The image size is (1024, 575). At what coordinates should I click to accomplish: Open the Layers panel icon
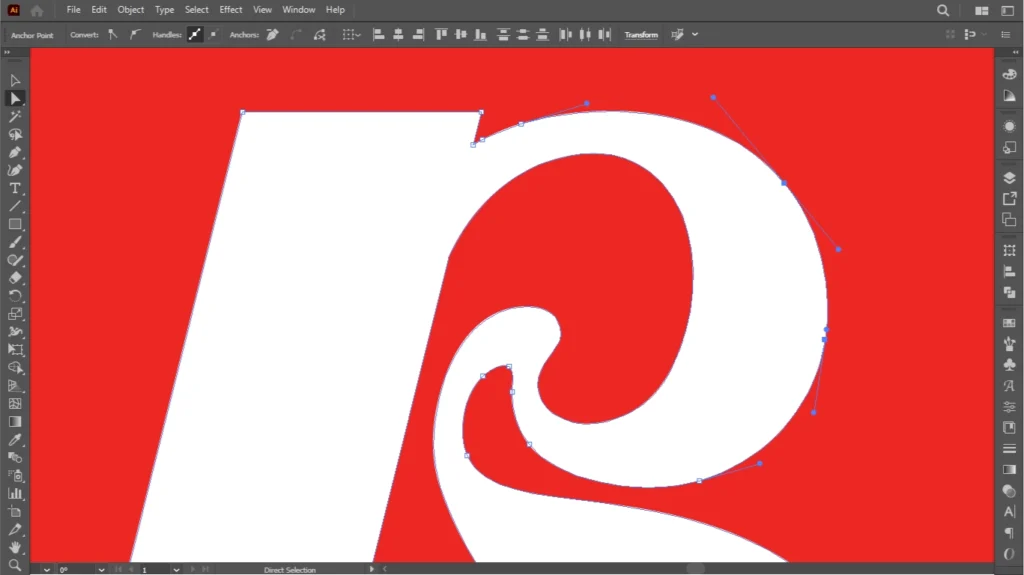(1009, 178)
